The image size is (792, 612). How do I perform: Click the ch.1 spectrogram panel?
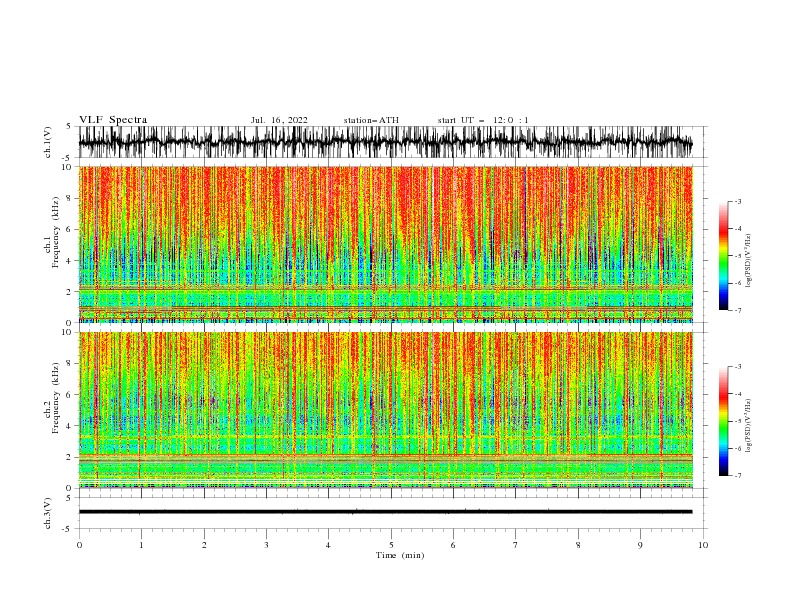point(385,244)
